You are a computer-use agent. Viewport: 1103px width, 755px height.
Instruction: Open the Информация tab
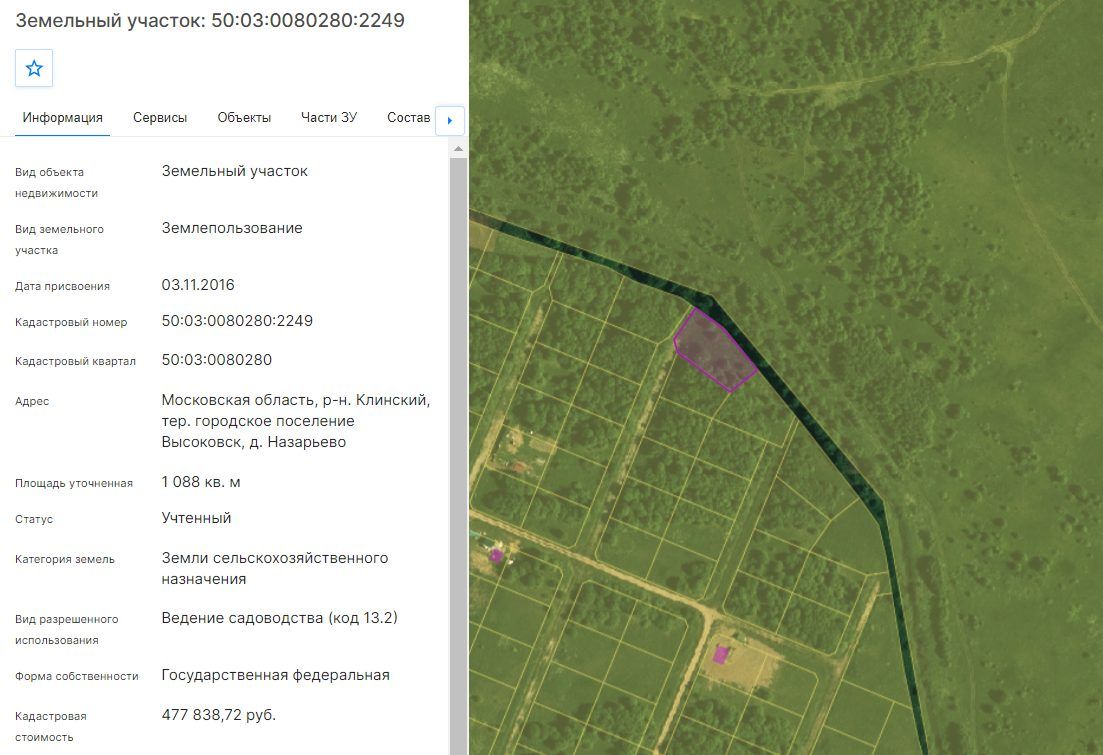tap(63, 118)
